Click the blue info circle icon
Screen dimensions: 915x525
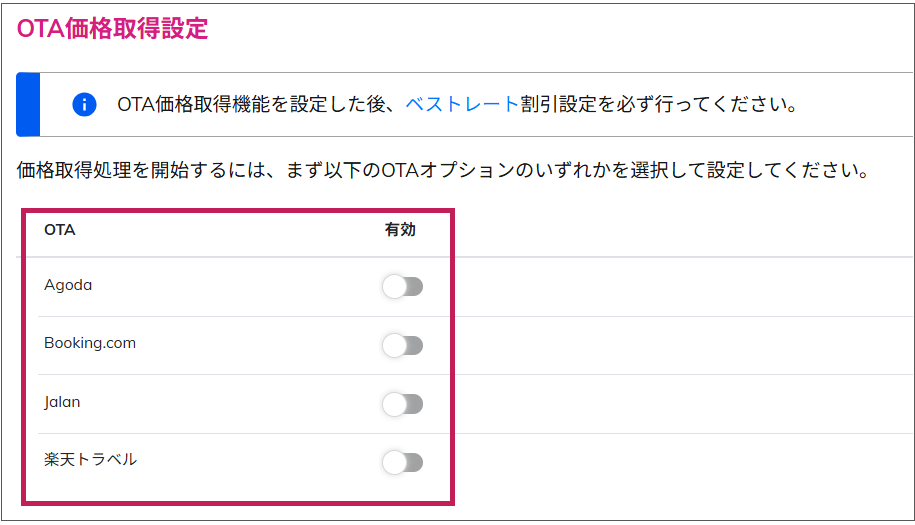pyautogui.click(x=84, y=104)
